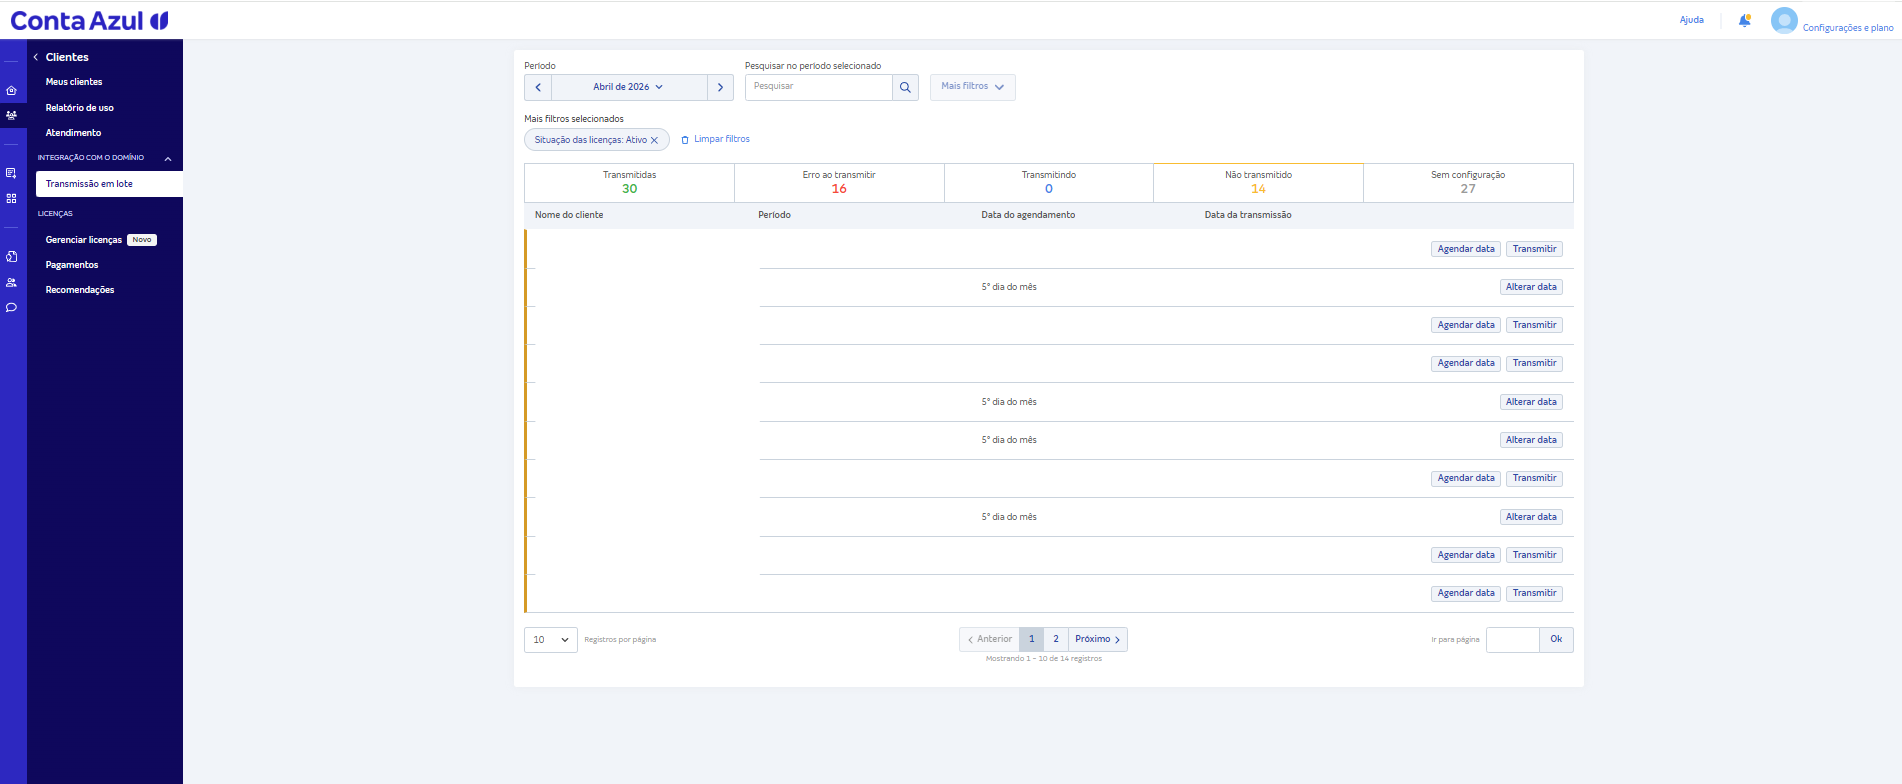This screenshot has height=784, width=1902.
Task: Focus the 'Ir para página' input
Action: [1512, 640]
